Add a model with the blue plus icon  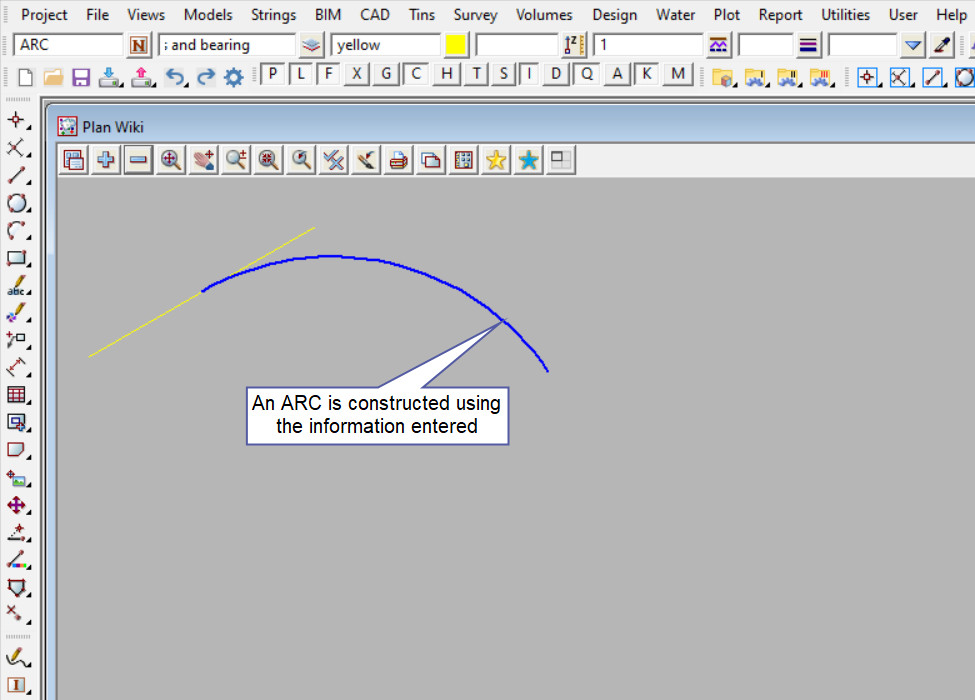click(x=105, y=160)
